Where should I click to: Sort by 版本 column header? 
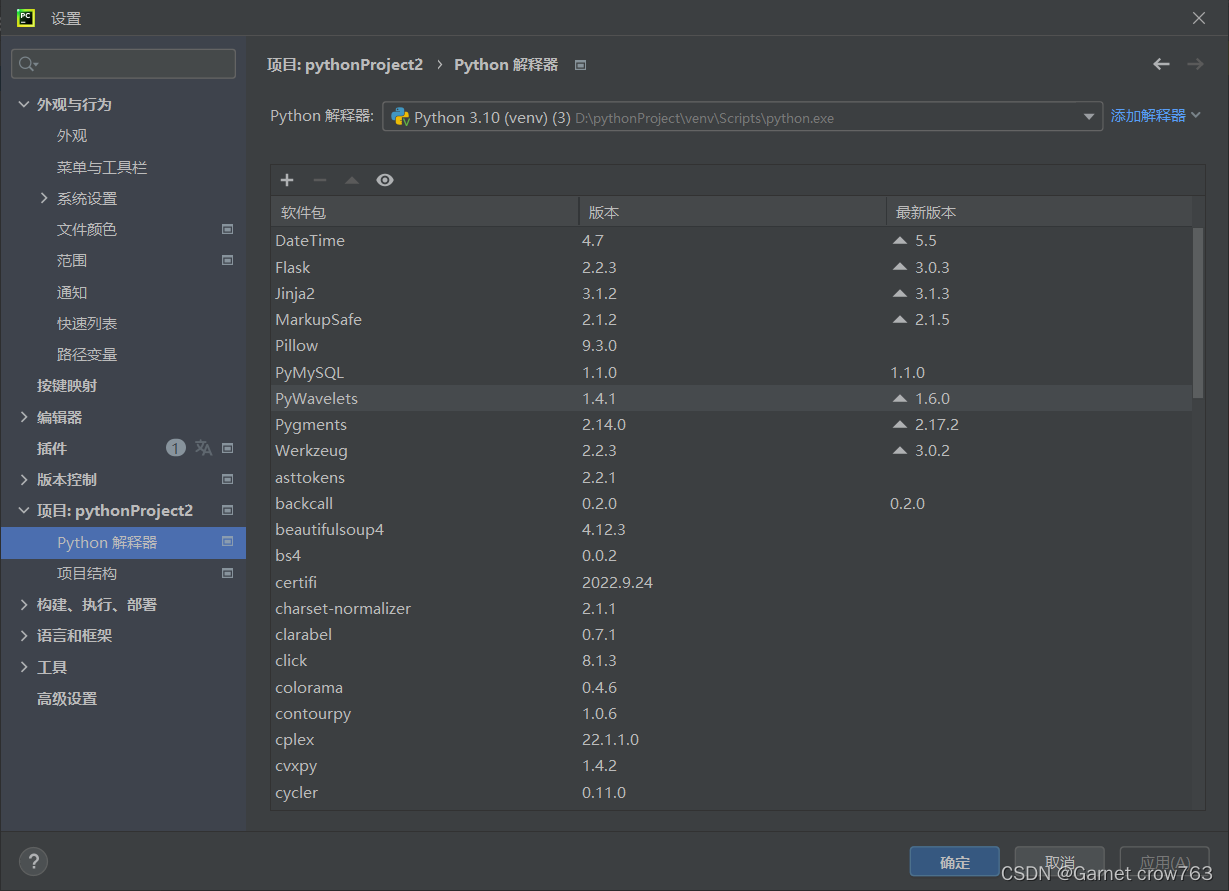[732, 212]
